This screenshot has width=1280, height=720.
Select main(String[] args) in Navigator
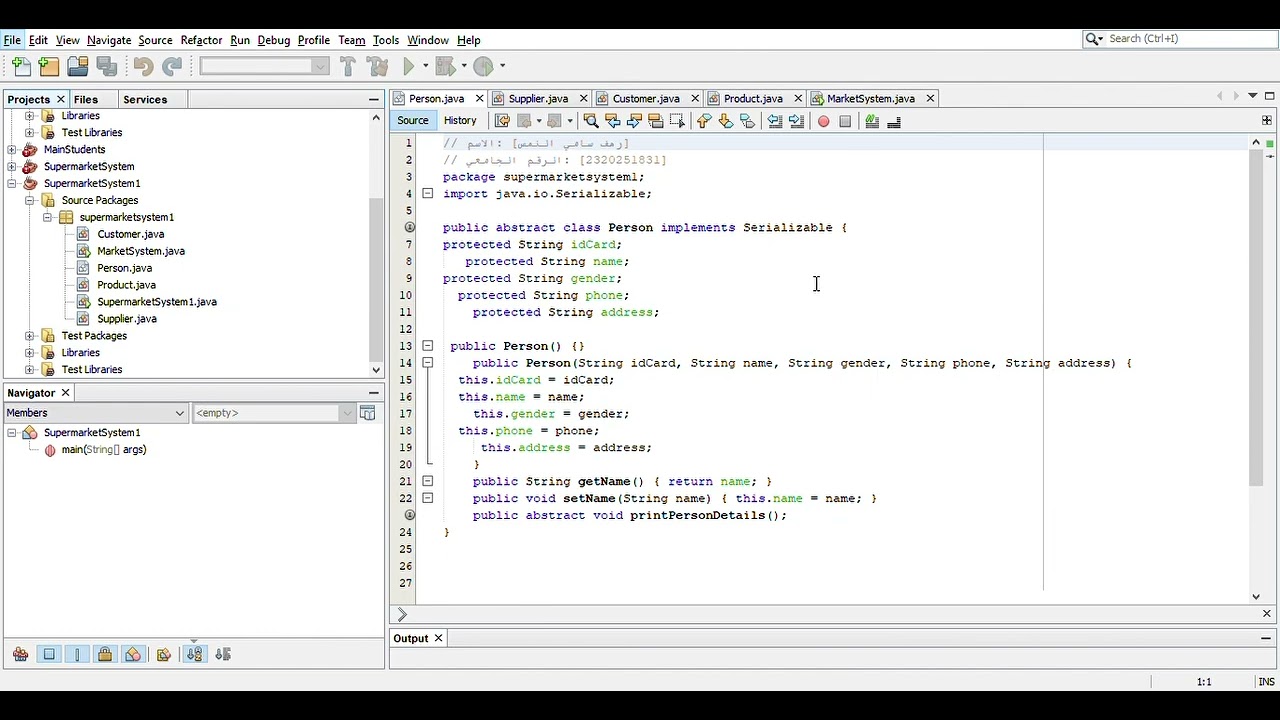click(x=104, y=450)
